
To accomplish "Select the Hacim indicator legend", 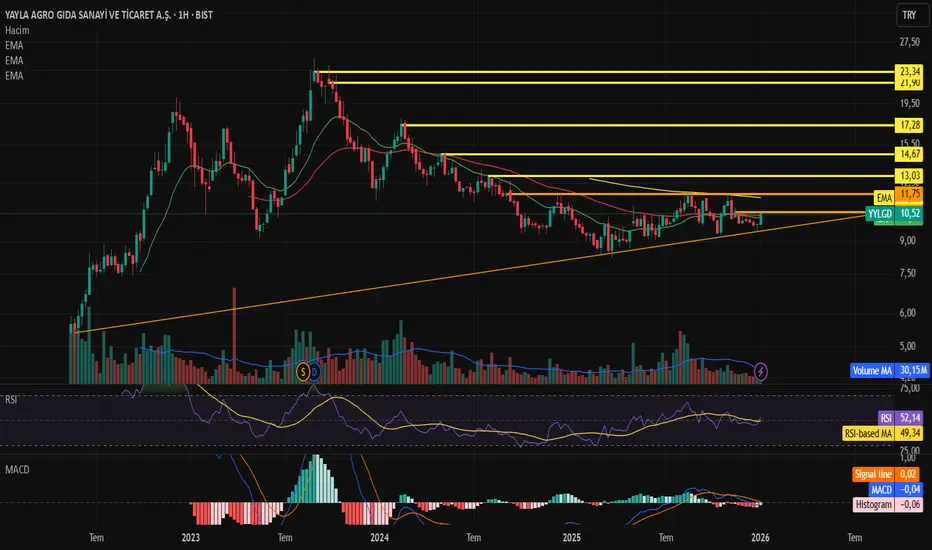I will [17, 30].
